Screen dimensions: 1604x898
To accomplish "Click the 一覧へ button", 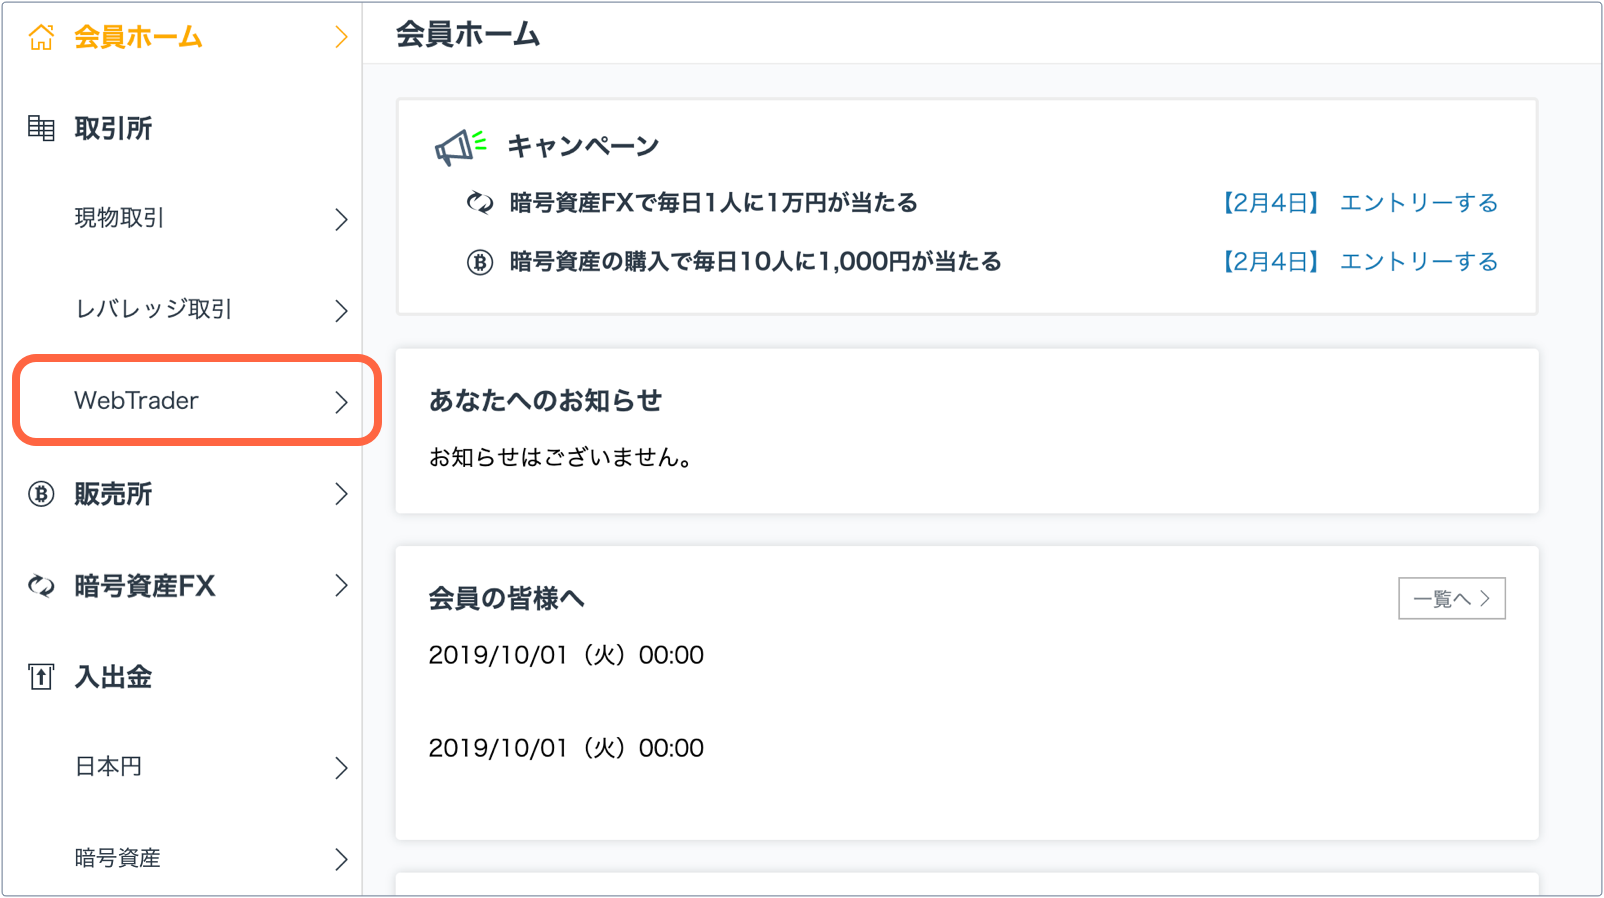I will [x=1451, y=598].
